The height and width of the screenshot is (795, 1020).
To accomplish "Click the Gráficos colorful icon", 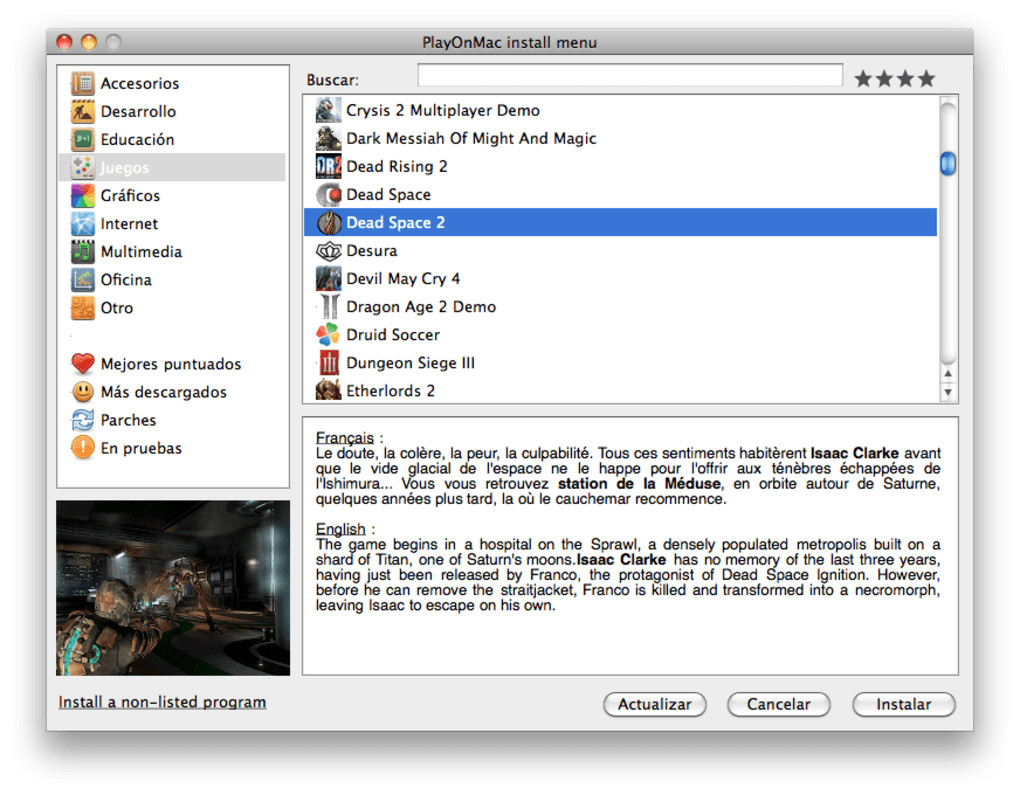I will coord(83,195).
